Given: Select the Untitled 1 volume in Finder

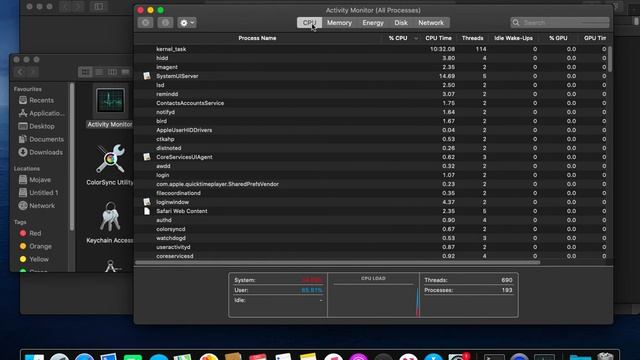Looking at the screenshot, I should [x=39, y=193].
